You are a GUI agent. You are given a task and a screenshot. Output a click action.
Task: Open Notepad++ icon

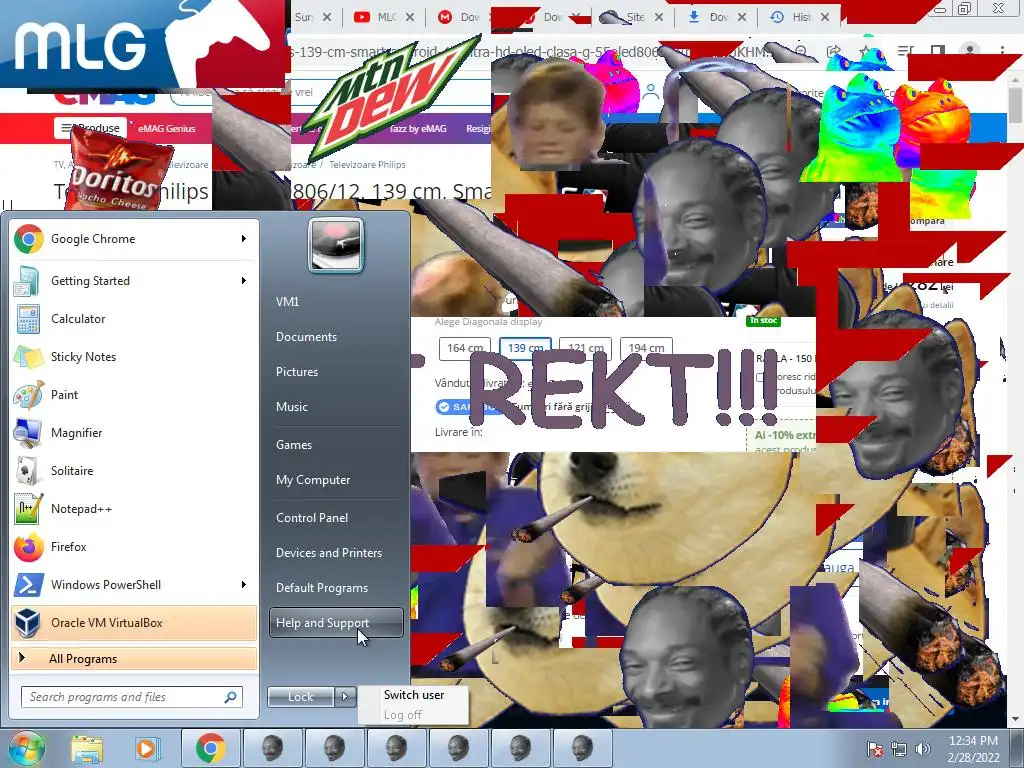pos(27,508)
